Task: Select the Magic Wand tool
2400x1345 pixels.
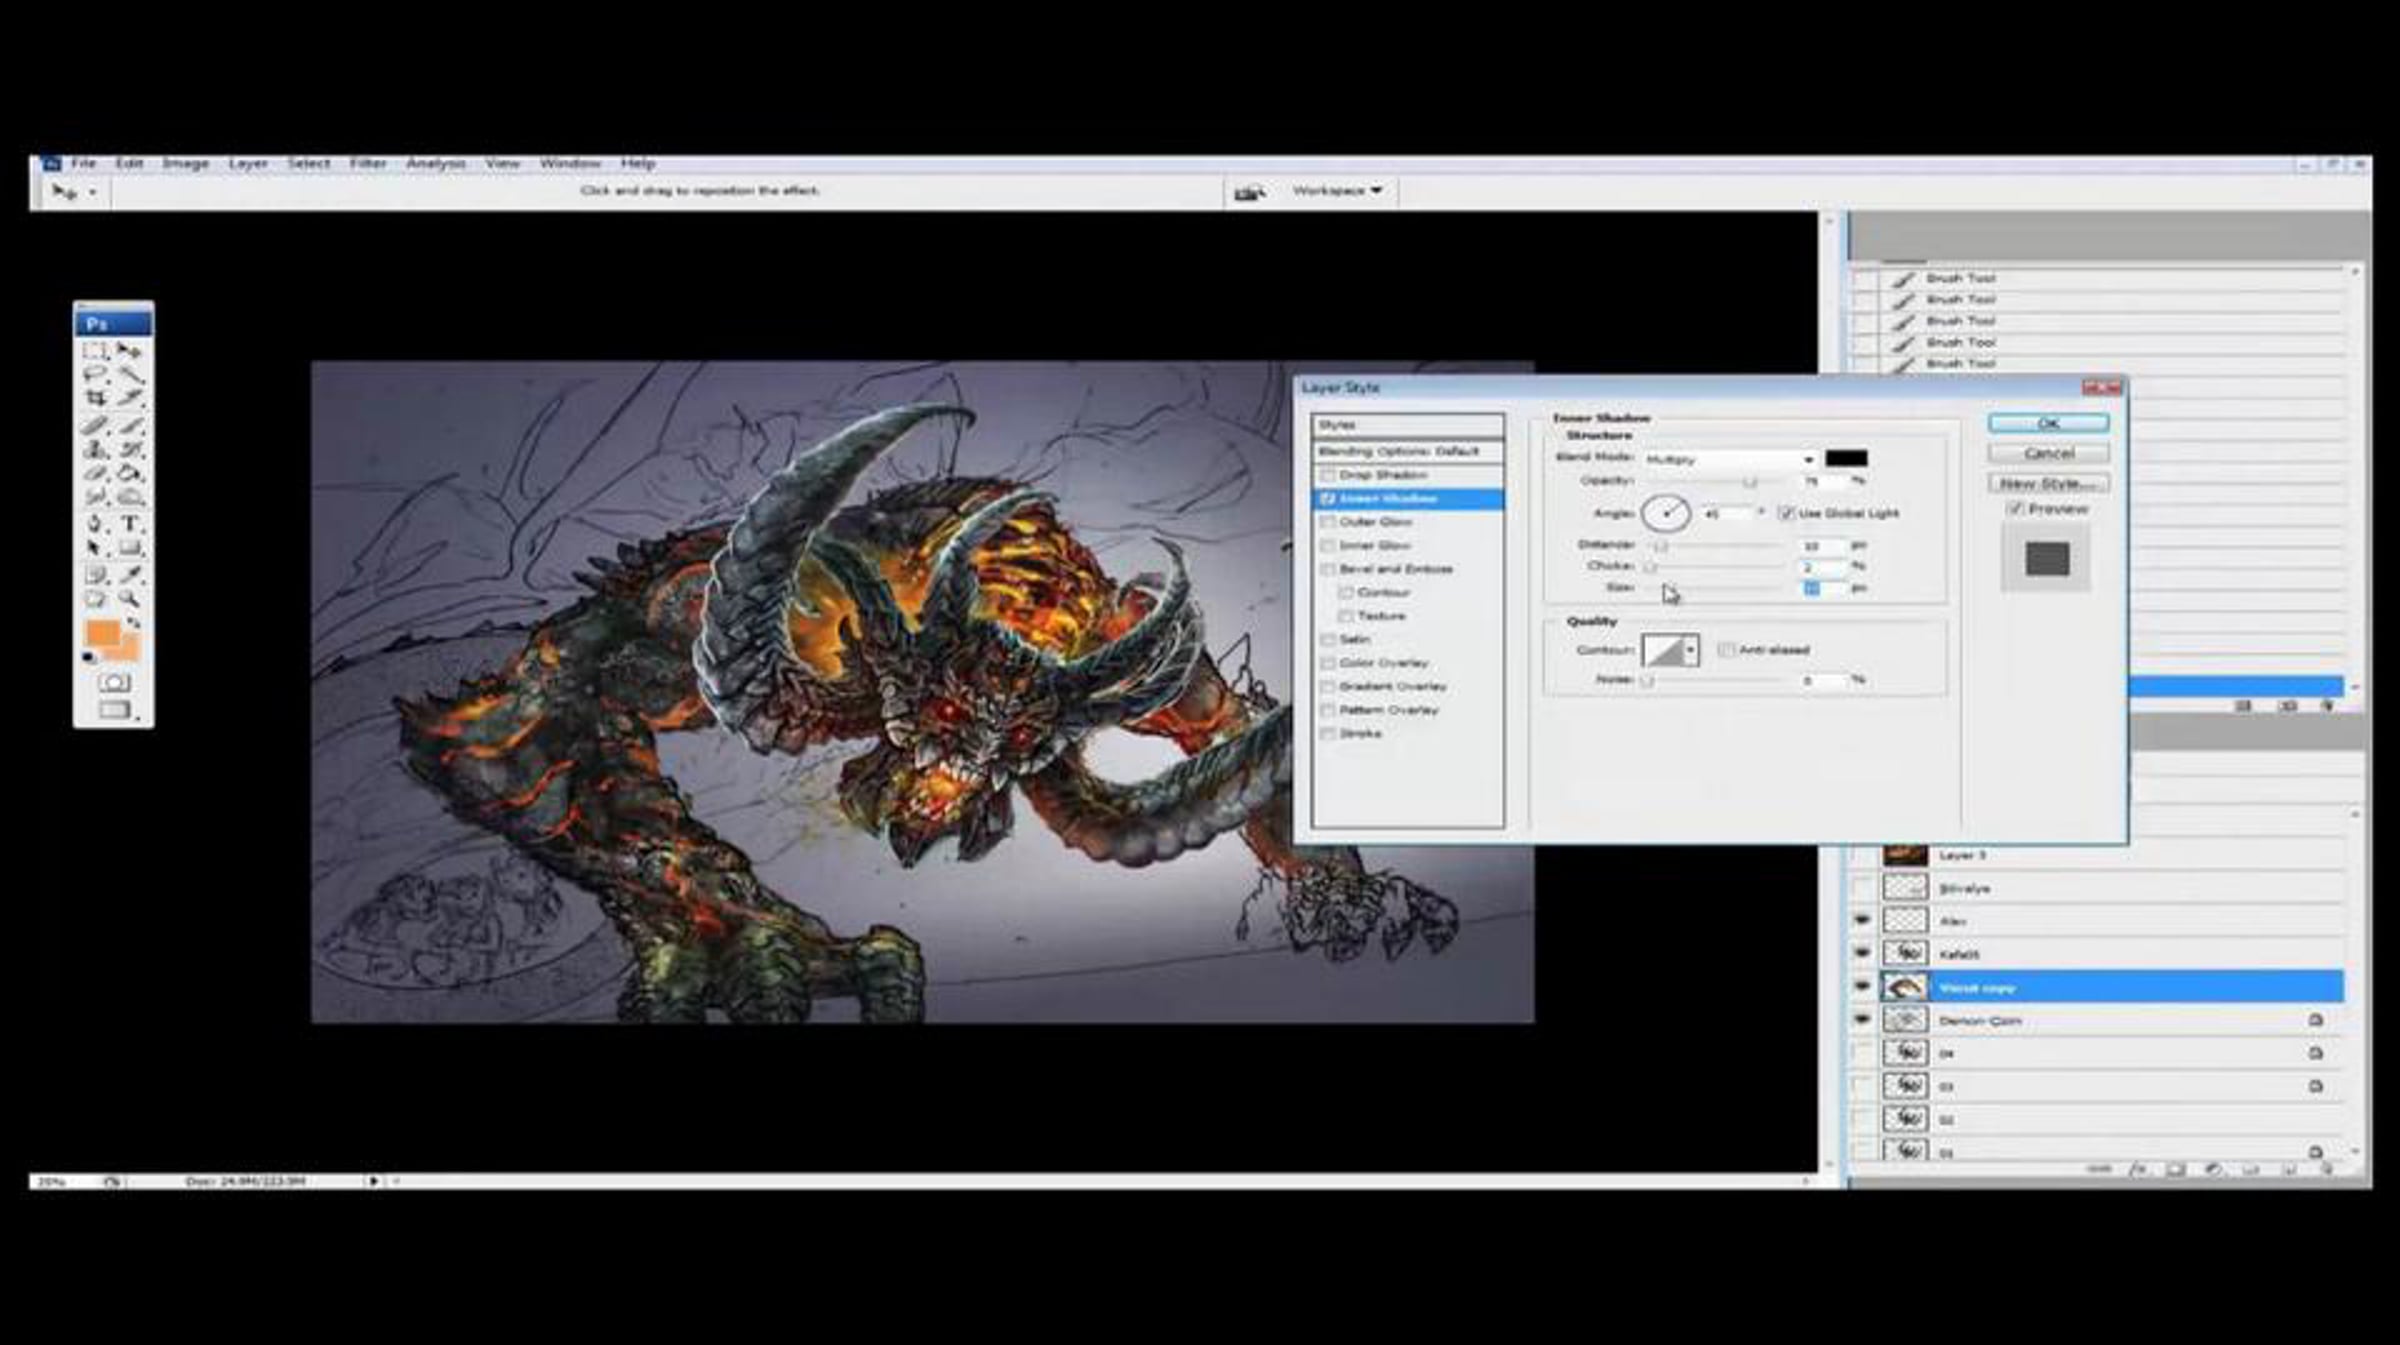Action: (130, 375)
